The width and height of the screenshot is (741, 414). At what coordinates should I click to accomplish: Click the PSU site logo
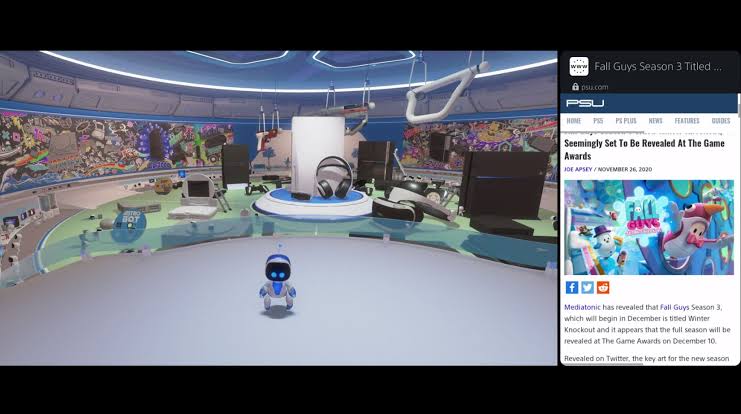pos(585,103)
